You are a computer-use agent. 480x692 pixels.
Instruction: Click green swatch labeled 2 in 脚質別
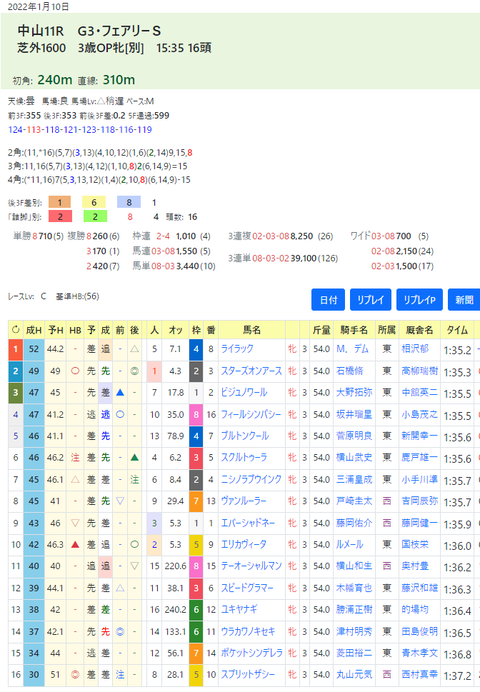pyautogui.click(x=95, y=217)
